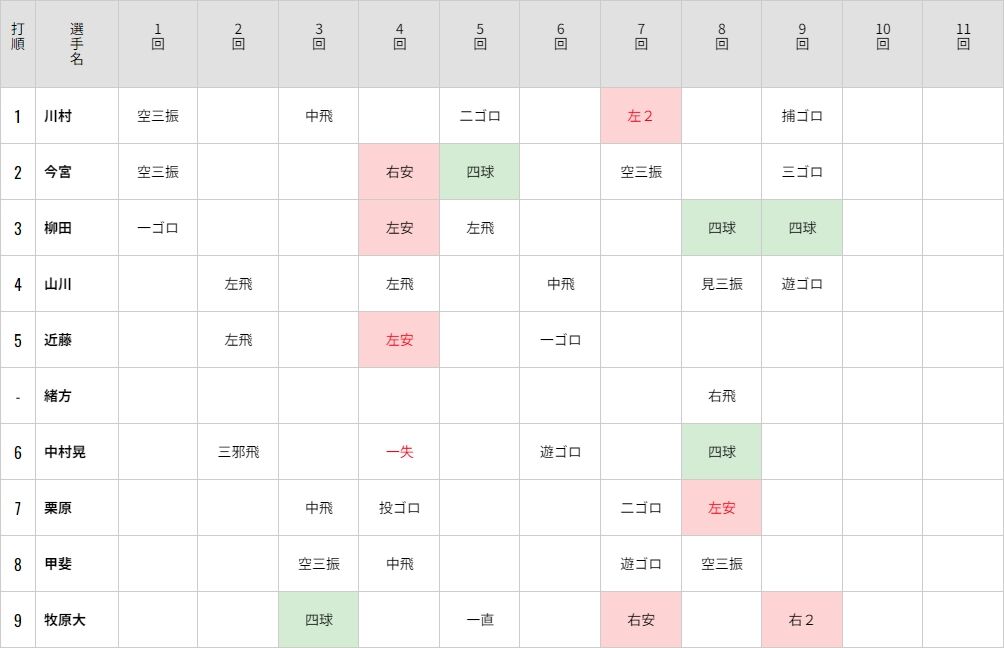
Task: Click player name 今宮
Action: (58, 172)
